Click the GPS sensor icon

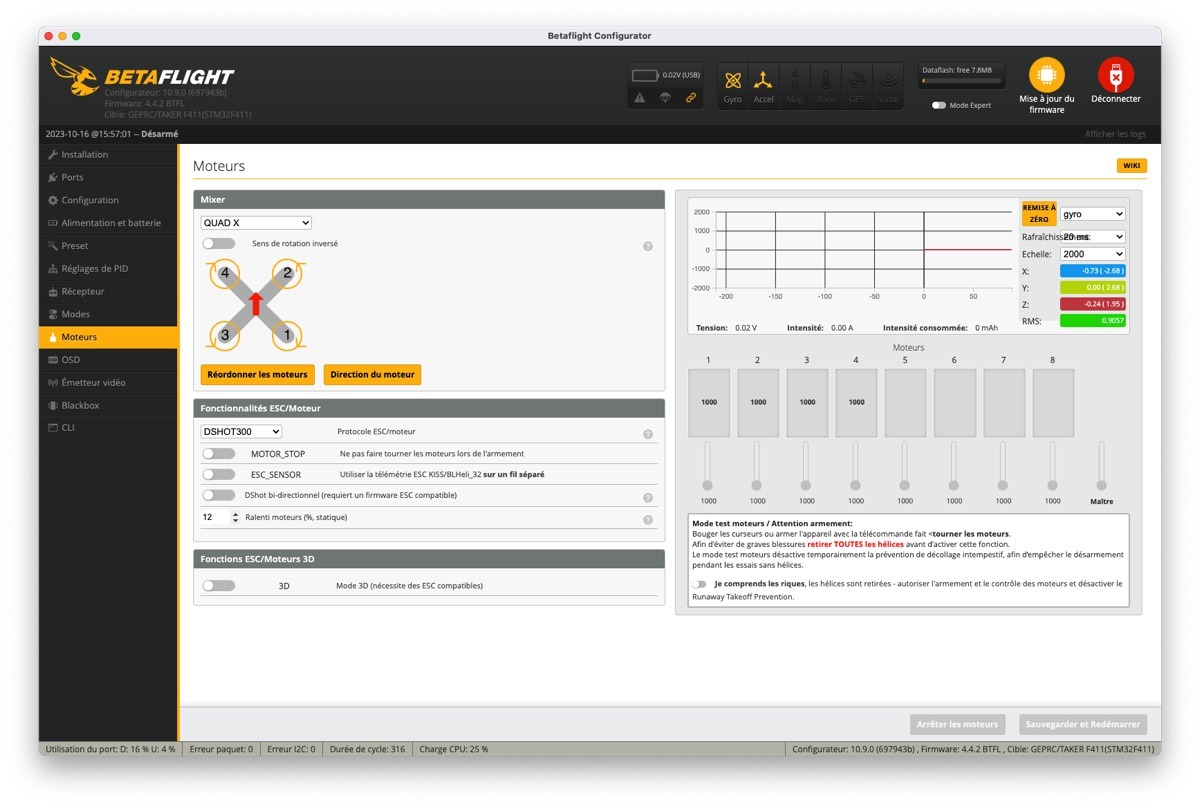coord(856,85)
